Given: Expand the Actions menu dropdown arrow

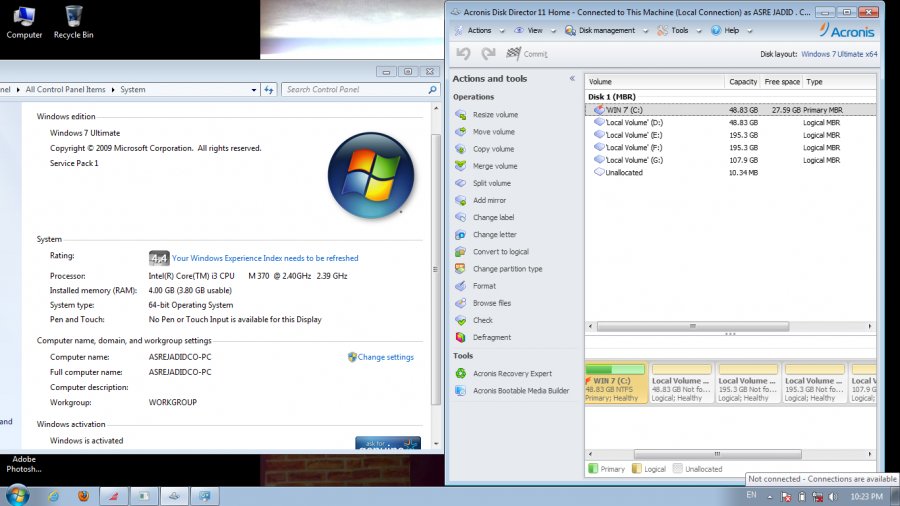Looking at the screenshot, I should 502,31.
